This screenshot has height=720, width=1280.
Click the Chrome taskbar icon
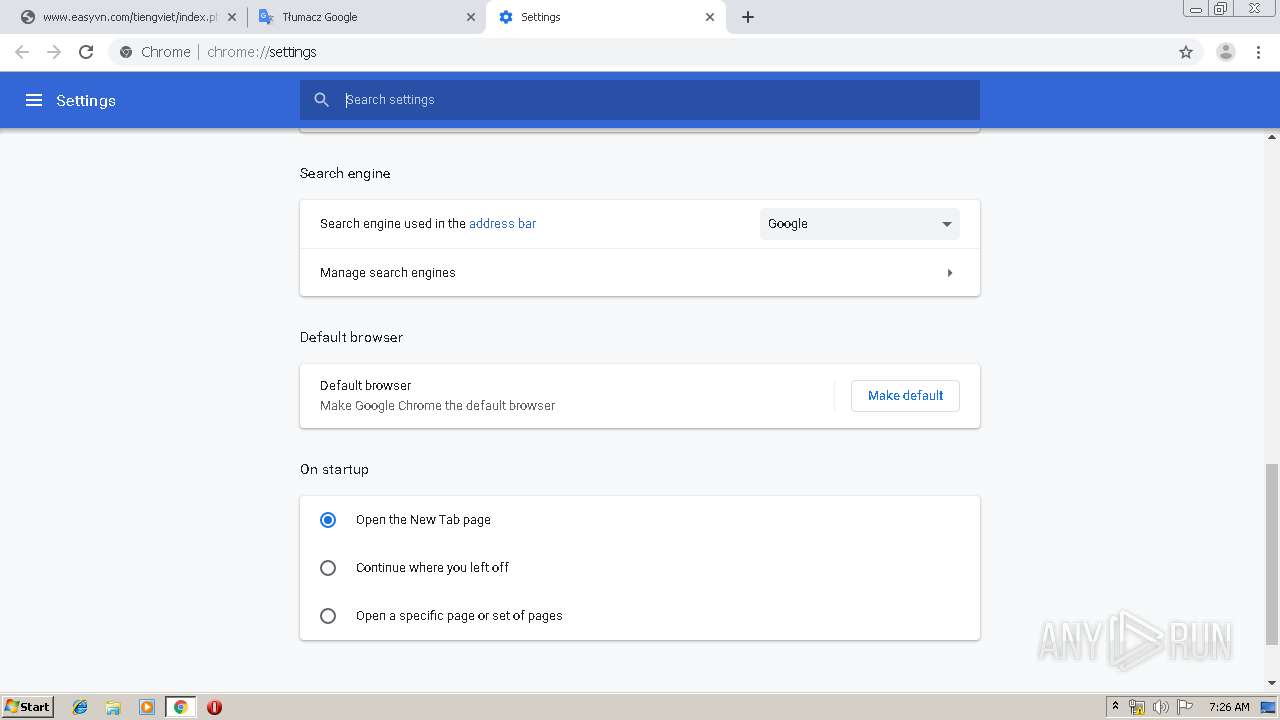(x=181, y=707)
